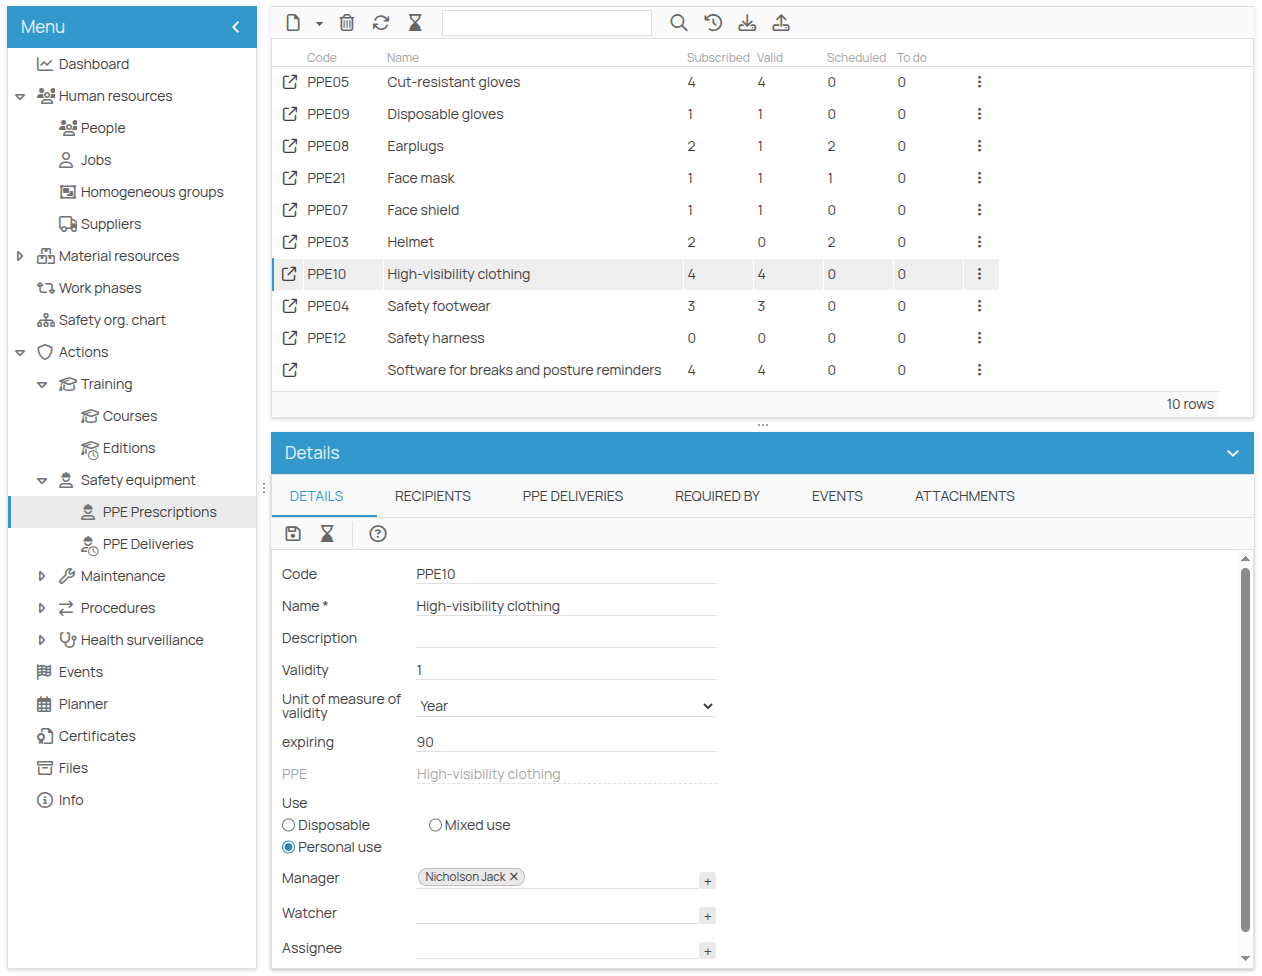
Task: Choose Personal use option
Action: (288, 846)
